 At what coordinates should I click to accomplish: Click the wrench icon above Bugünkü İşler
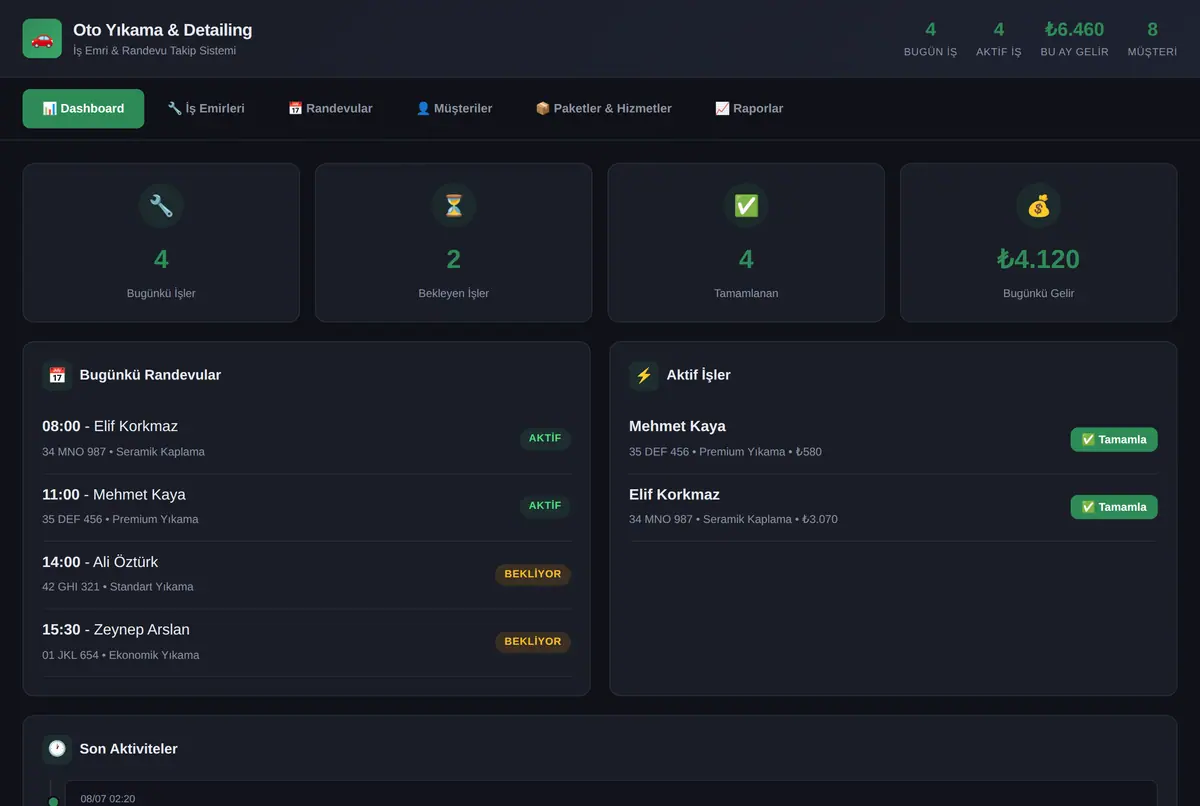click(x=161, y=206)
